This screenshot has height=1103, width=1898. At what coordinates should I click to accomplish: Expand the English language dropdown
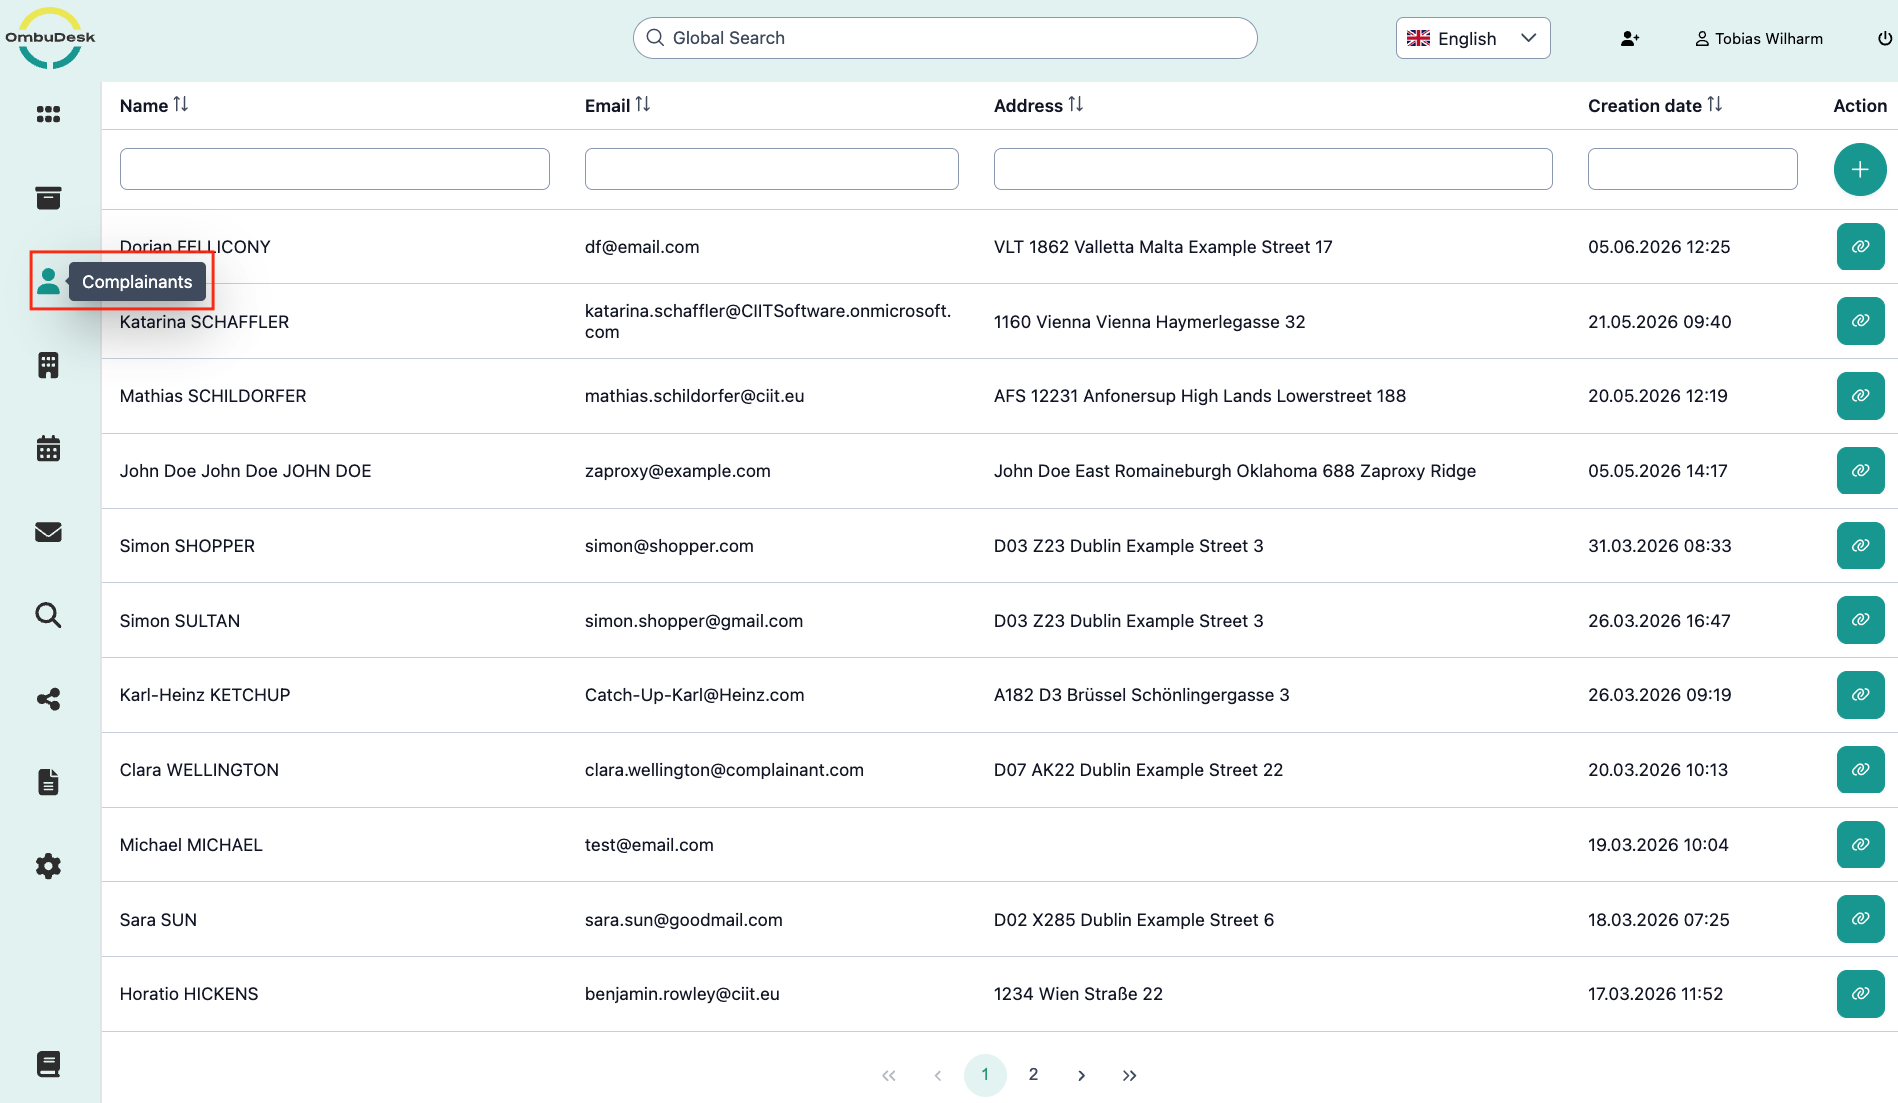pos(1473,38)
